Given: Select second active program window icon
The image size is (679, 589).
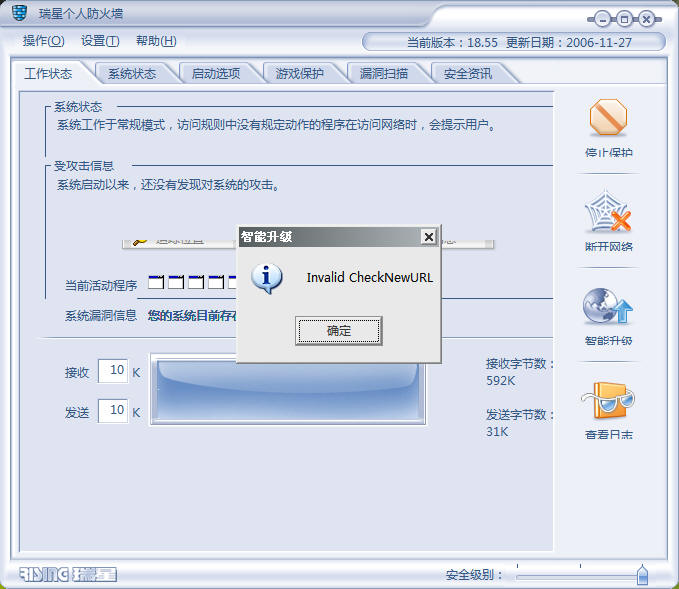Looking at the screenshot, I should [176, 282].
